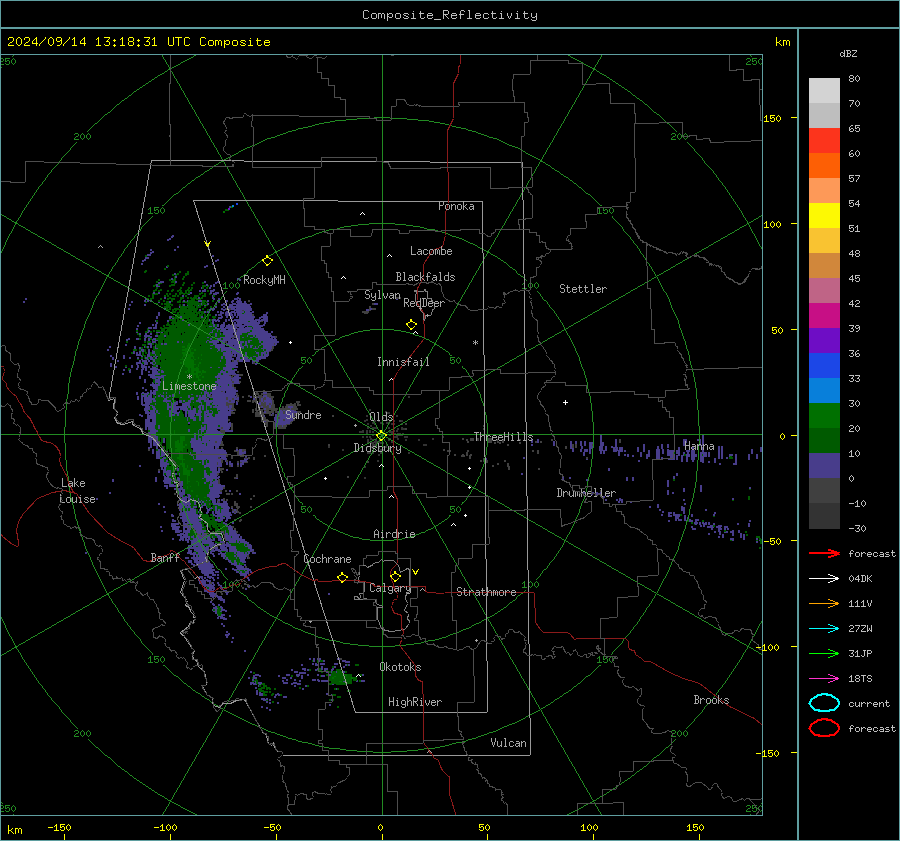Click the Sundre town label
Screen dimensions: 900x841
[x=303, y=414]
